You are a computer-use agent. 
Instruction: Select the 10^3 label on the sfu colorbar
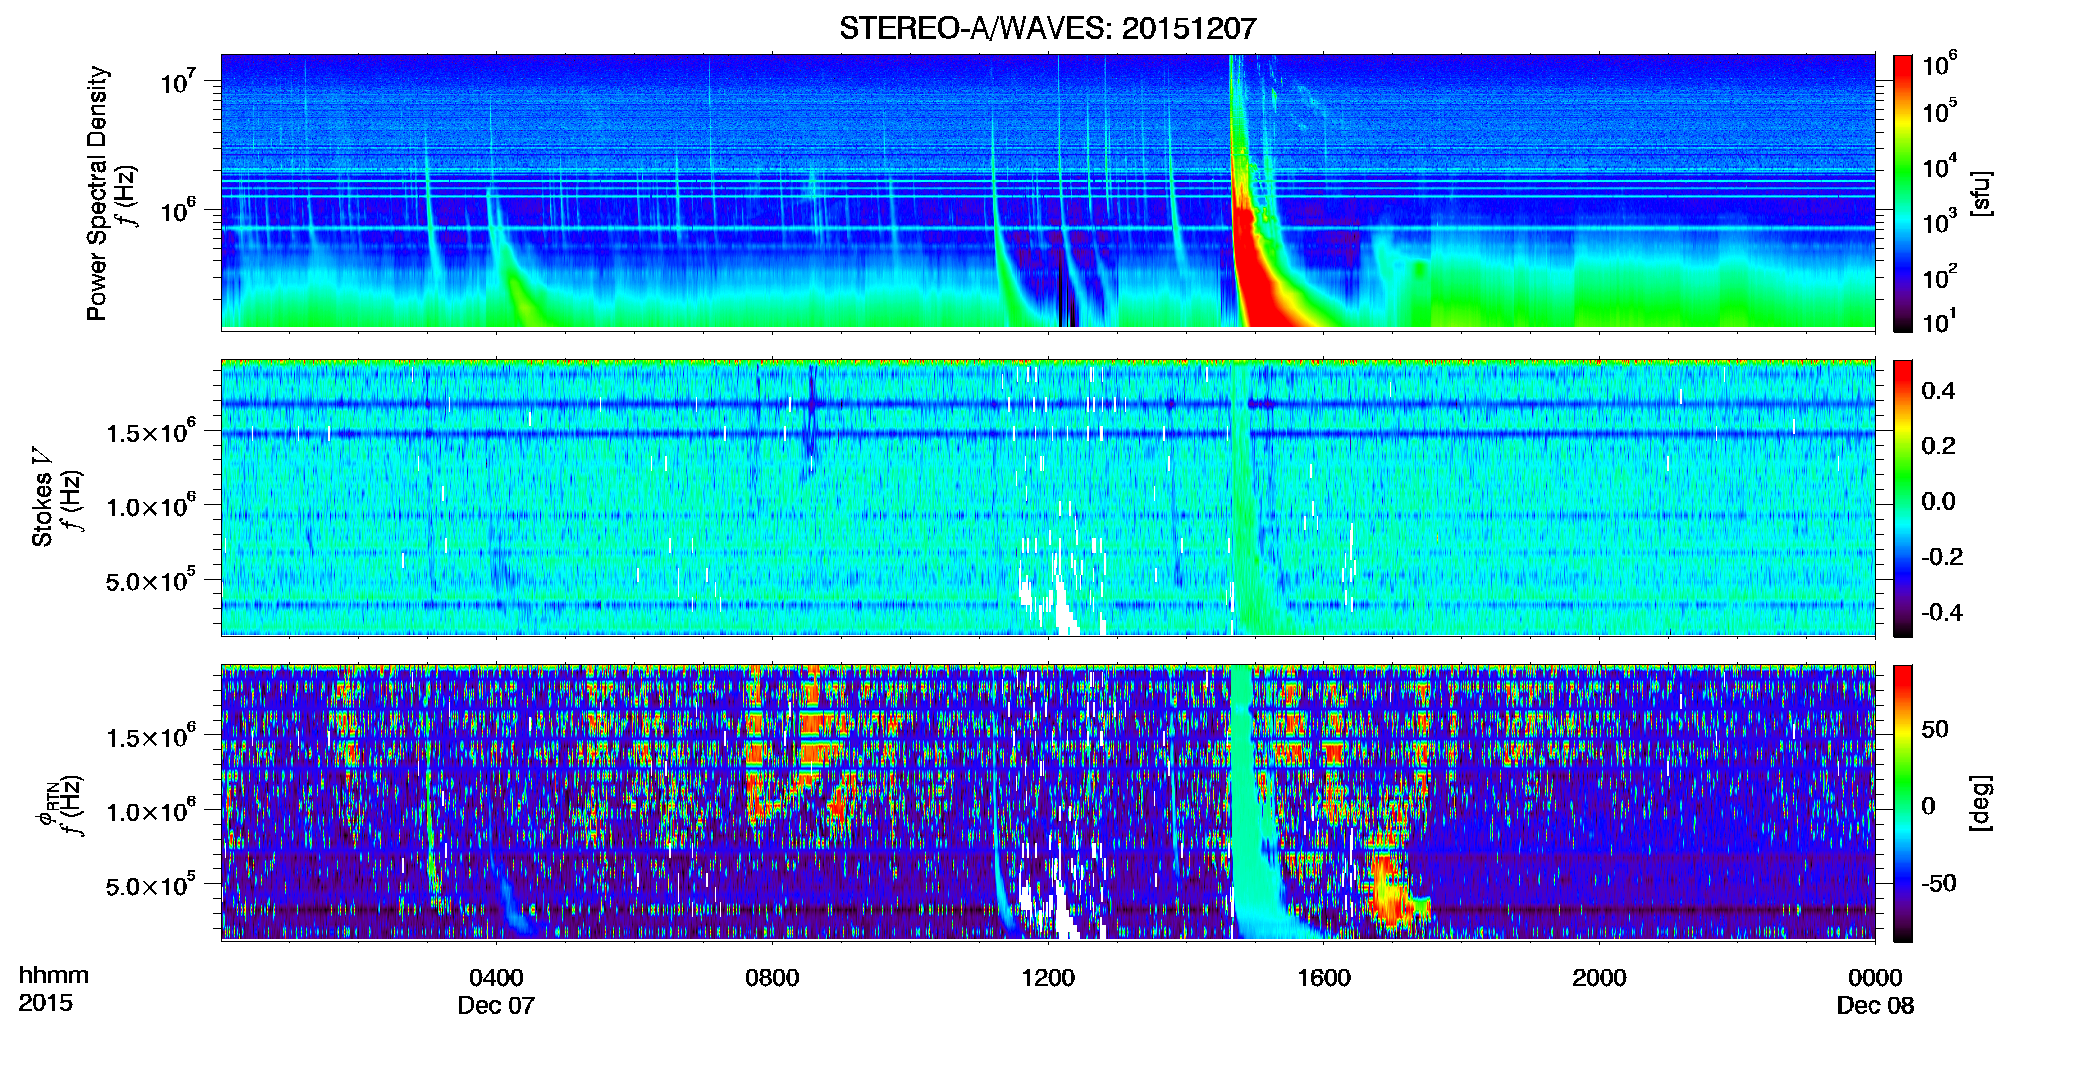point(1940,221)
